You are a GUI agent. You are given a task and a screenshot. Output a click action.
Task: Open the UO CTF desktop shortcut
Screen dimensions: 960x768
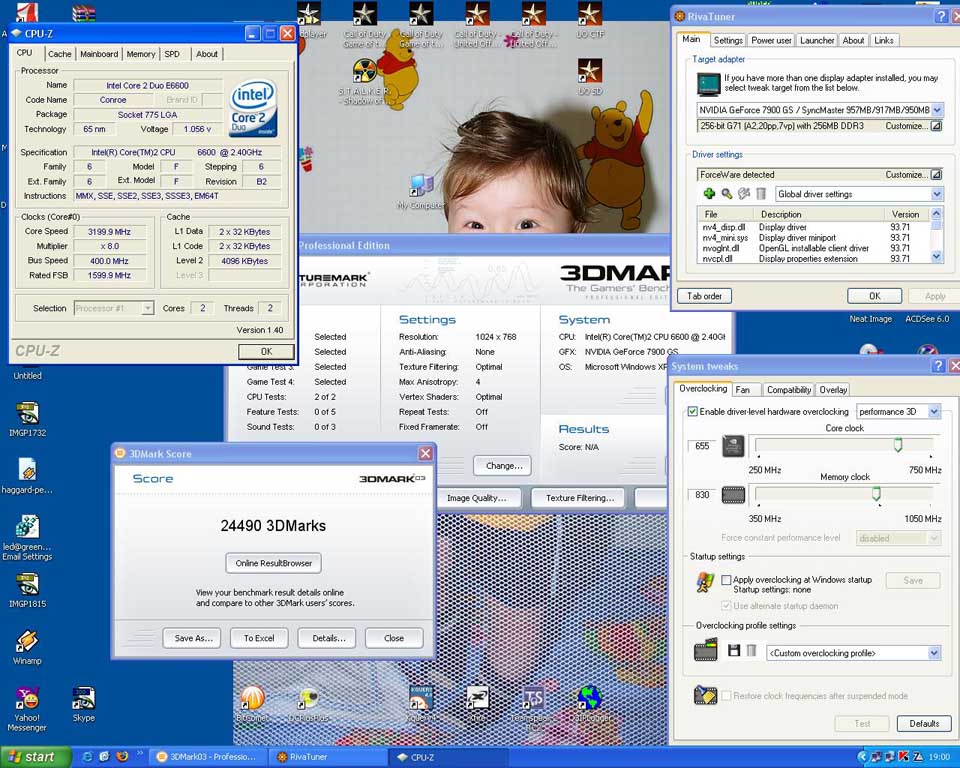point(590,21)
